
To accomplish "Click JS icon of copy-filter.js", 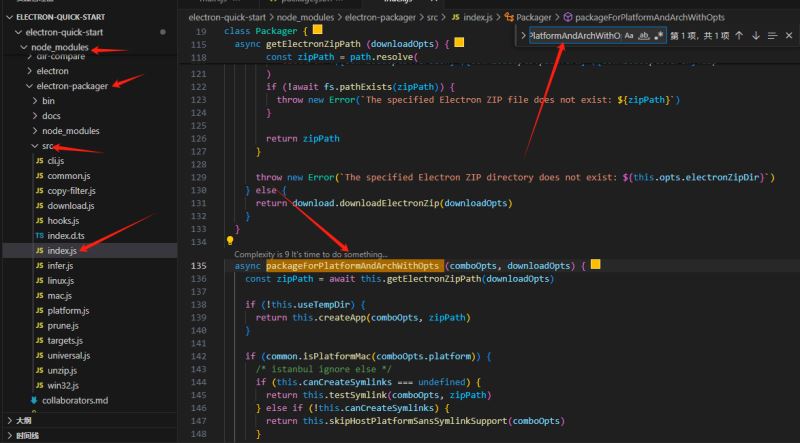I will tap(40, 191).
